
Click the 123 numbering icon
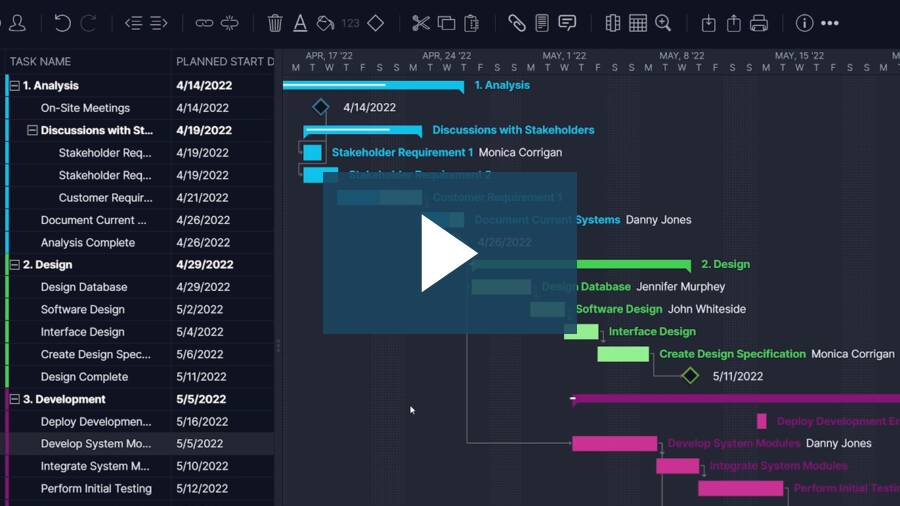[x=350, y=24]
